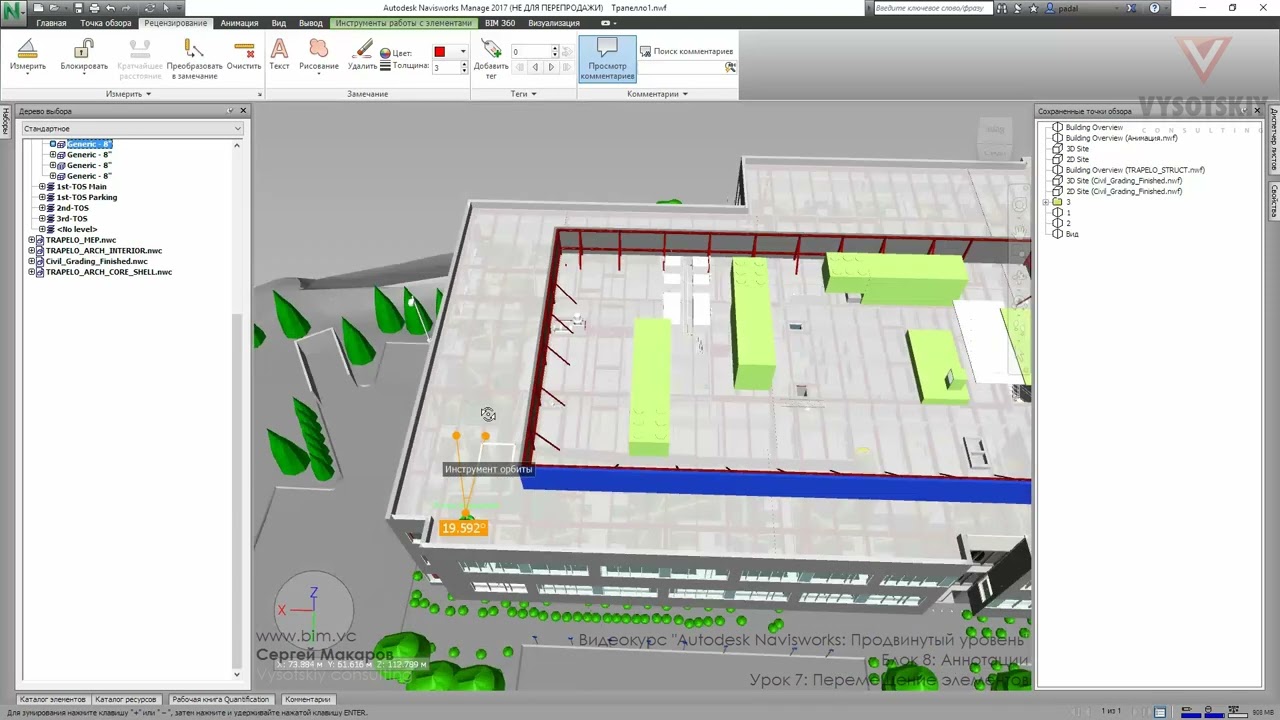This screenshot has width=1280, height=720.
Task: Open the red Color (Цвет) swatch
Action: (445, 52)
